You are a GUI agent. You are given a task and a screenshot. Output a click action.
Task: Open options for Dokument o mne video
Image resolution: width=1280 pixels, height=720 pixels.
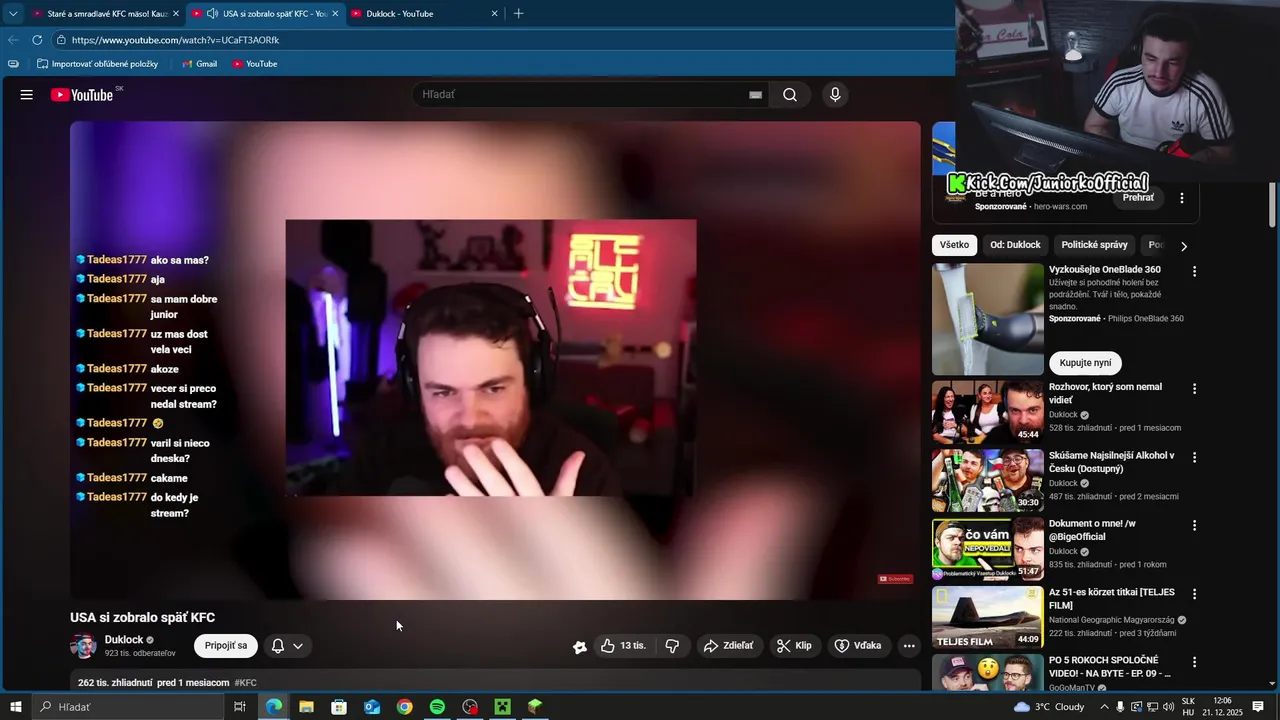(x=1194, y=525)
